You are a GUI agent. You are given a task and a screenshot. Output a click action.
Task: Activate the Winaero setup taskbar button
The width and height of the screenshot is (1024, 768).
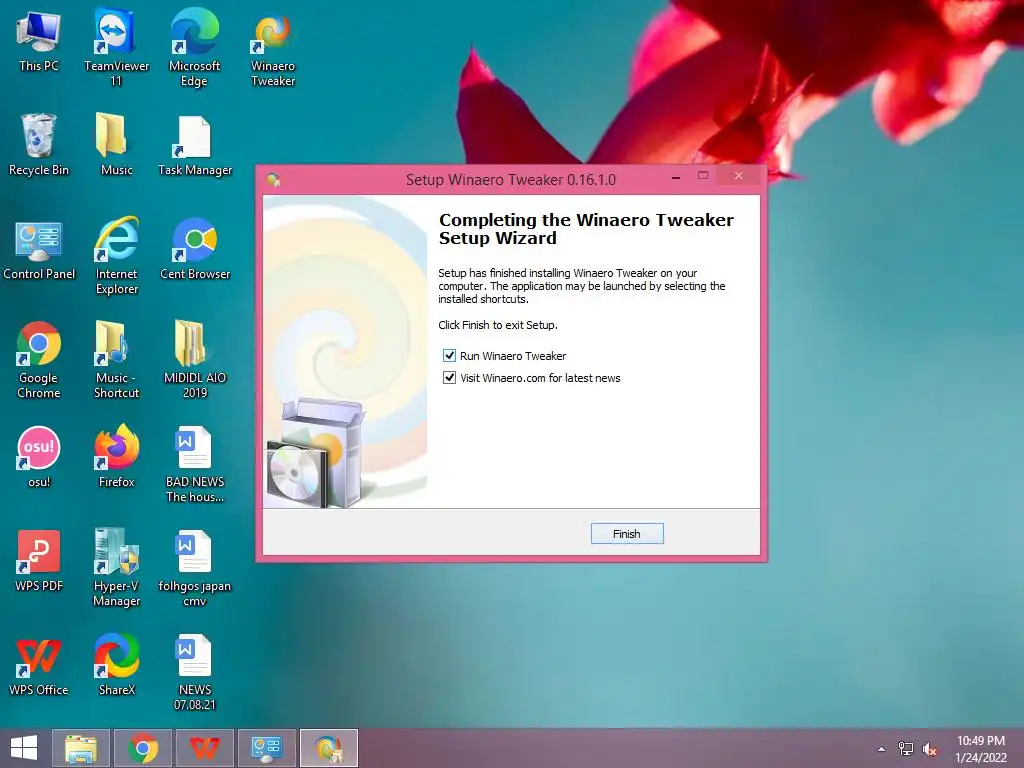coord(328,748)
